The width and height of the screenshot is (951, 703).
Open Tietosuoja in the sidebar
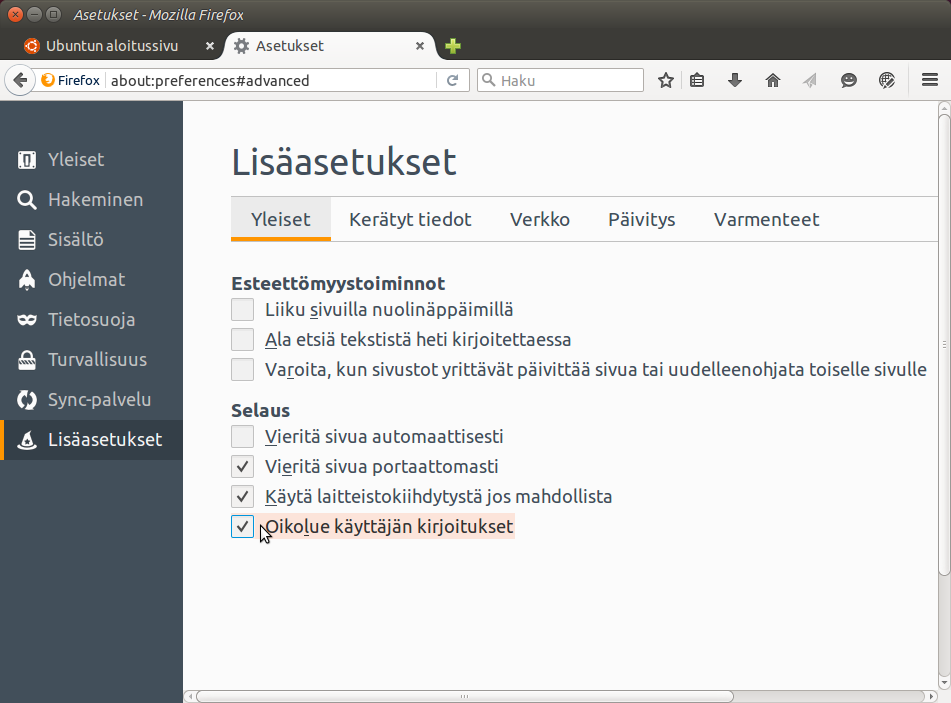coord(91,320)
